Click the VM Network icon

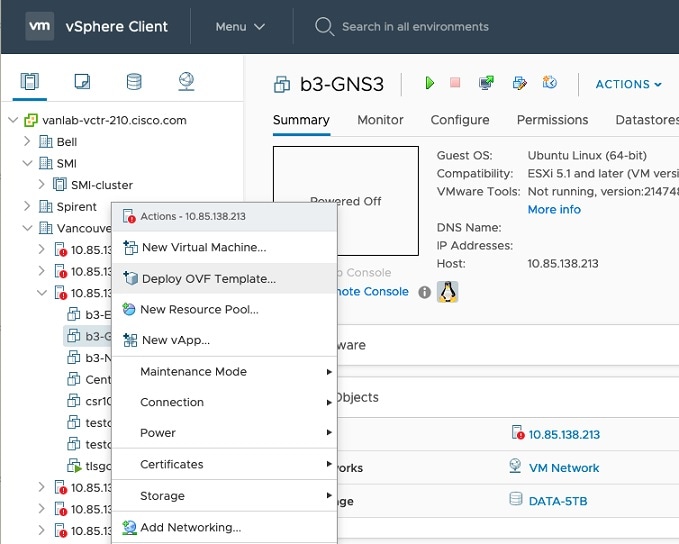pyautogui.click(x=515, y=466)
